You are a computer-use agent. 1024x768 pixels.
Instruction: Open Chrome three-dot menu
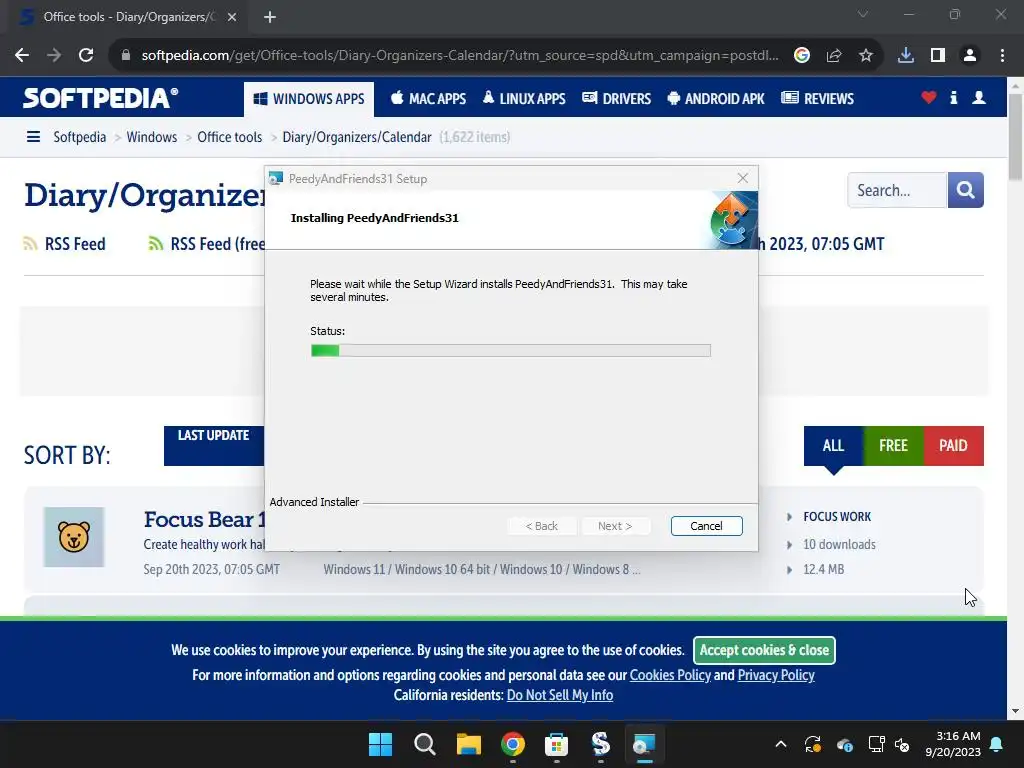pyautogui.click(x=1002, y=56)
